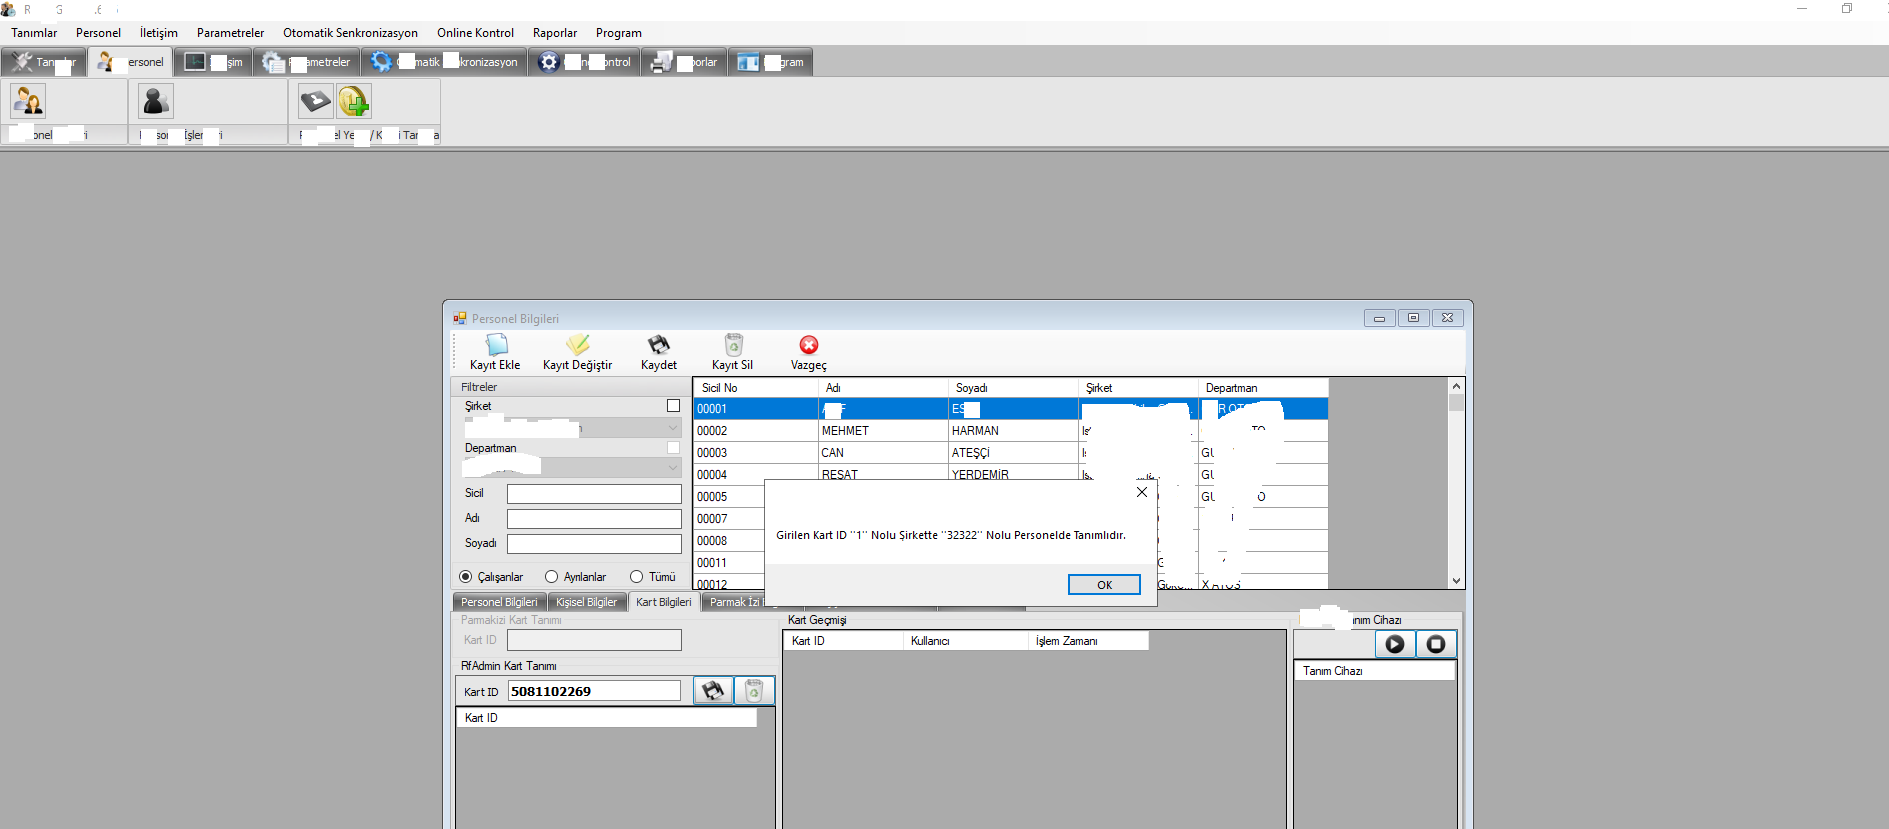Open the Program ribbon tab
This screenshot has width=1889, height=829.
coord(771,62)
